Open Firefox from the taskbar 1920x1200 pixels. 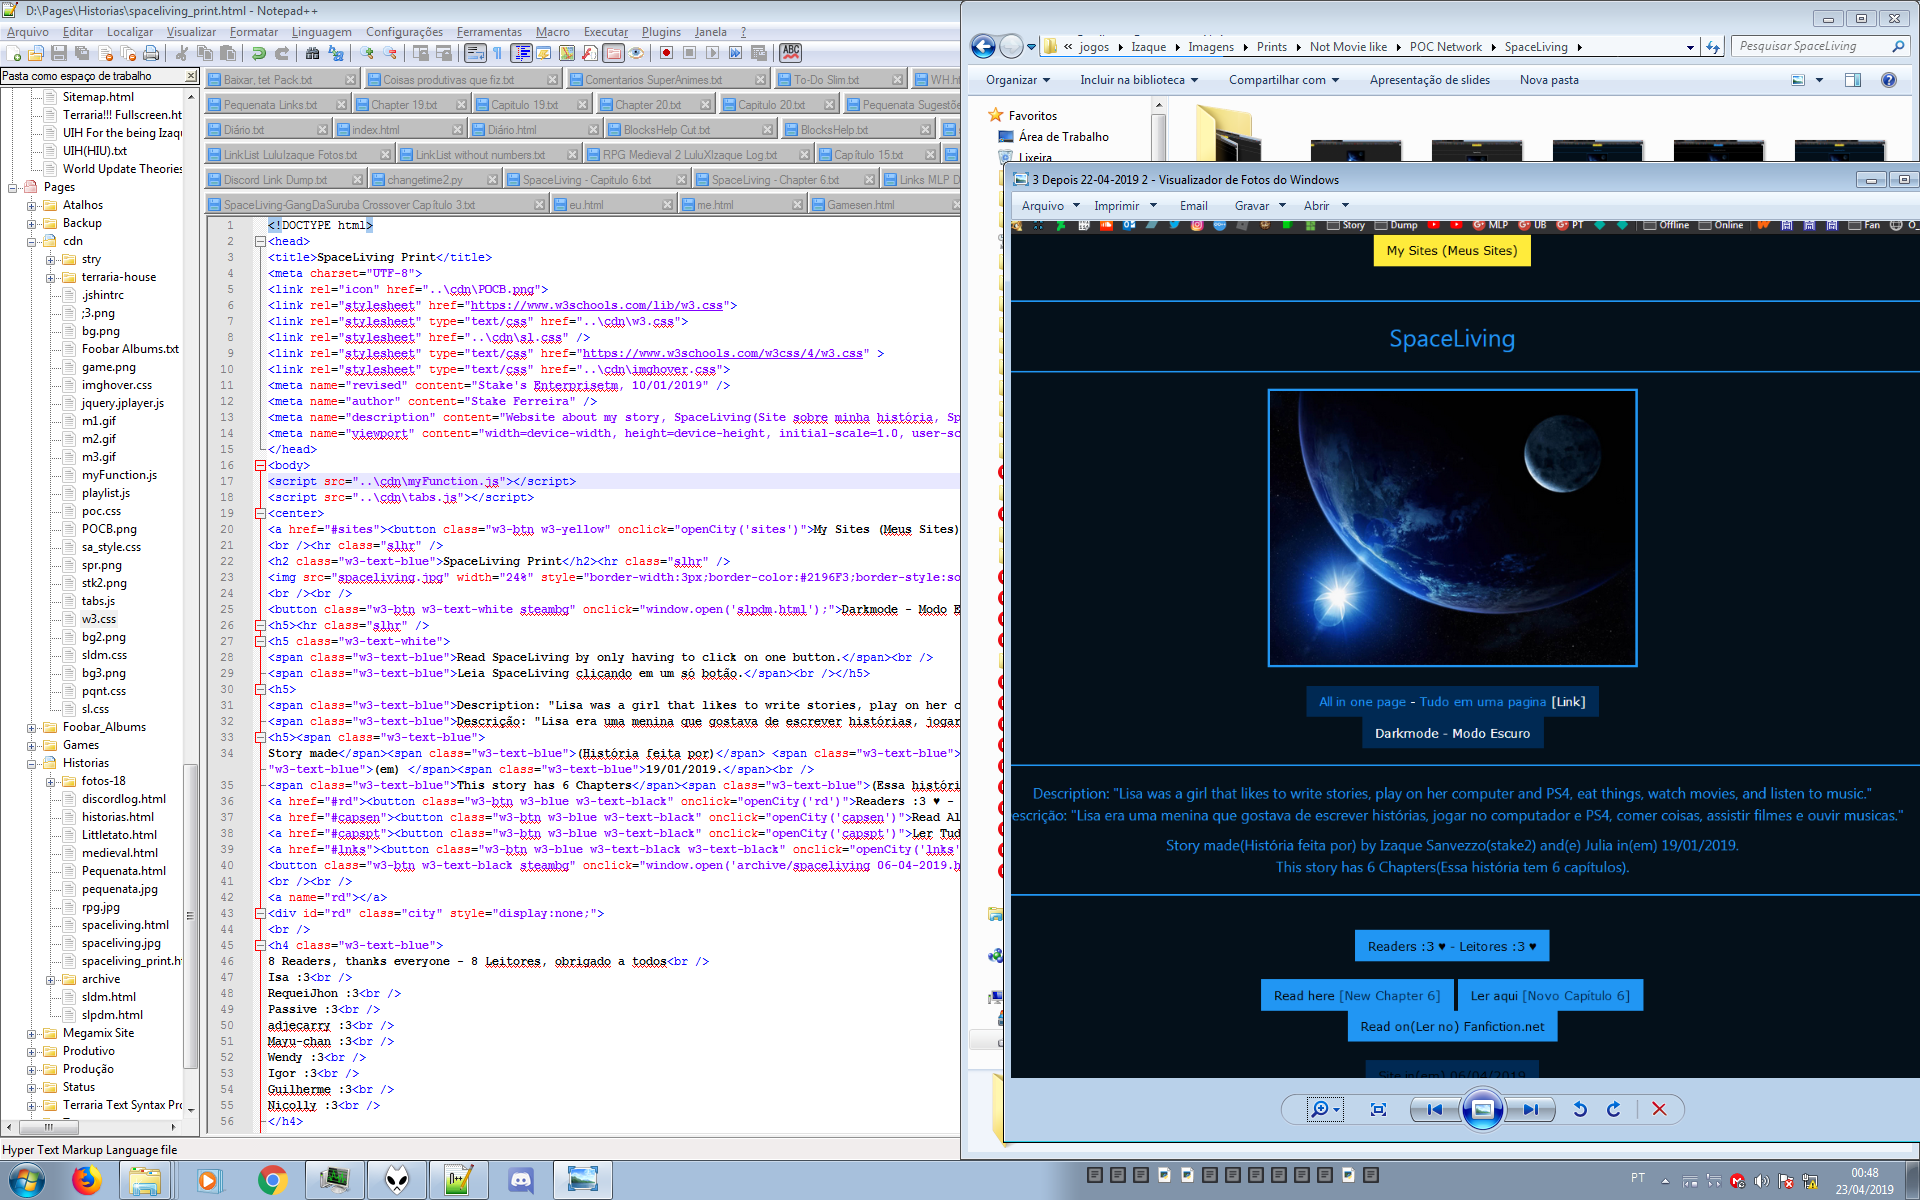coord(86,1180)
